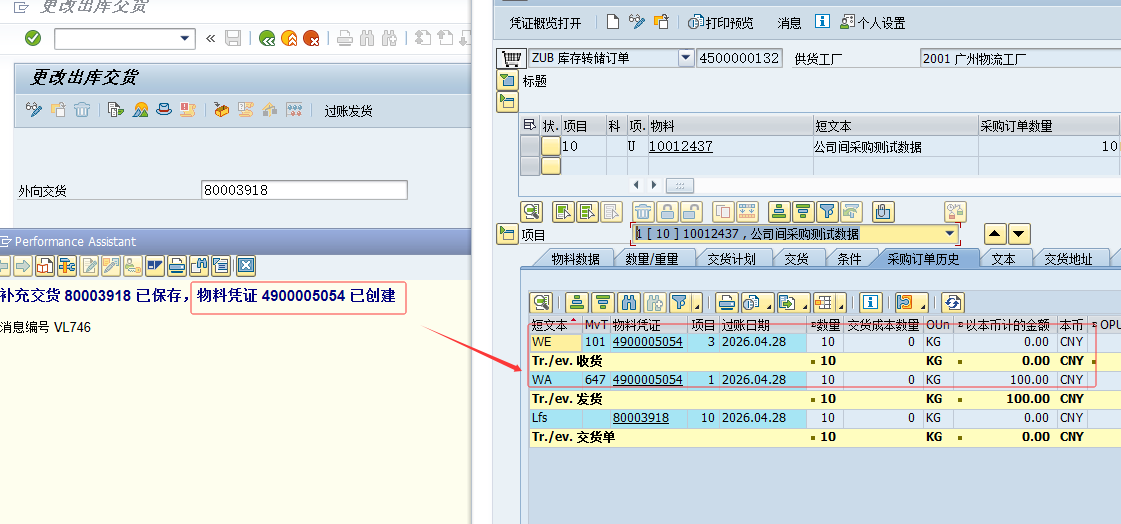Close the Performance Assistant with X icon

click(245, 266)
